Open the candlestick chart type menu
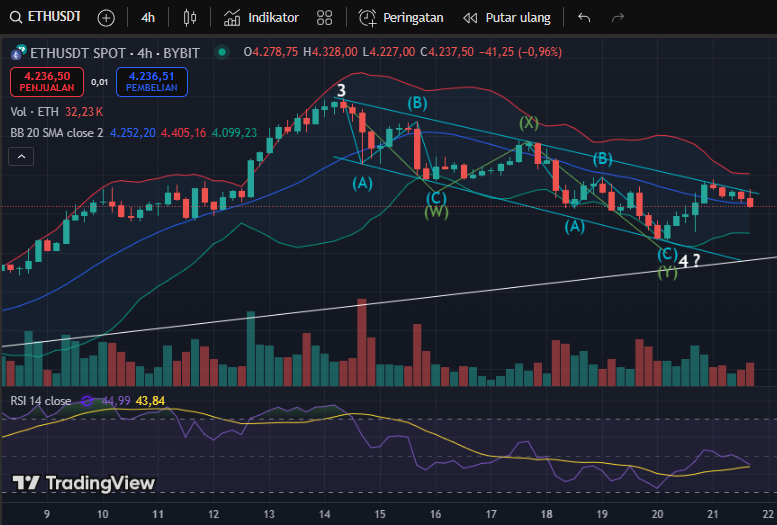Viewport: 777px width, 525px height. pyautogui.click(x=190, y=18)
